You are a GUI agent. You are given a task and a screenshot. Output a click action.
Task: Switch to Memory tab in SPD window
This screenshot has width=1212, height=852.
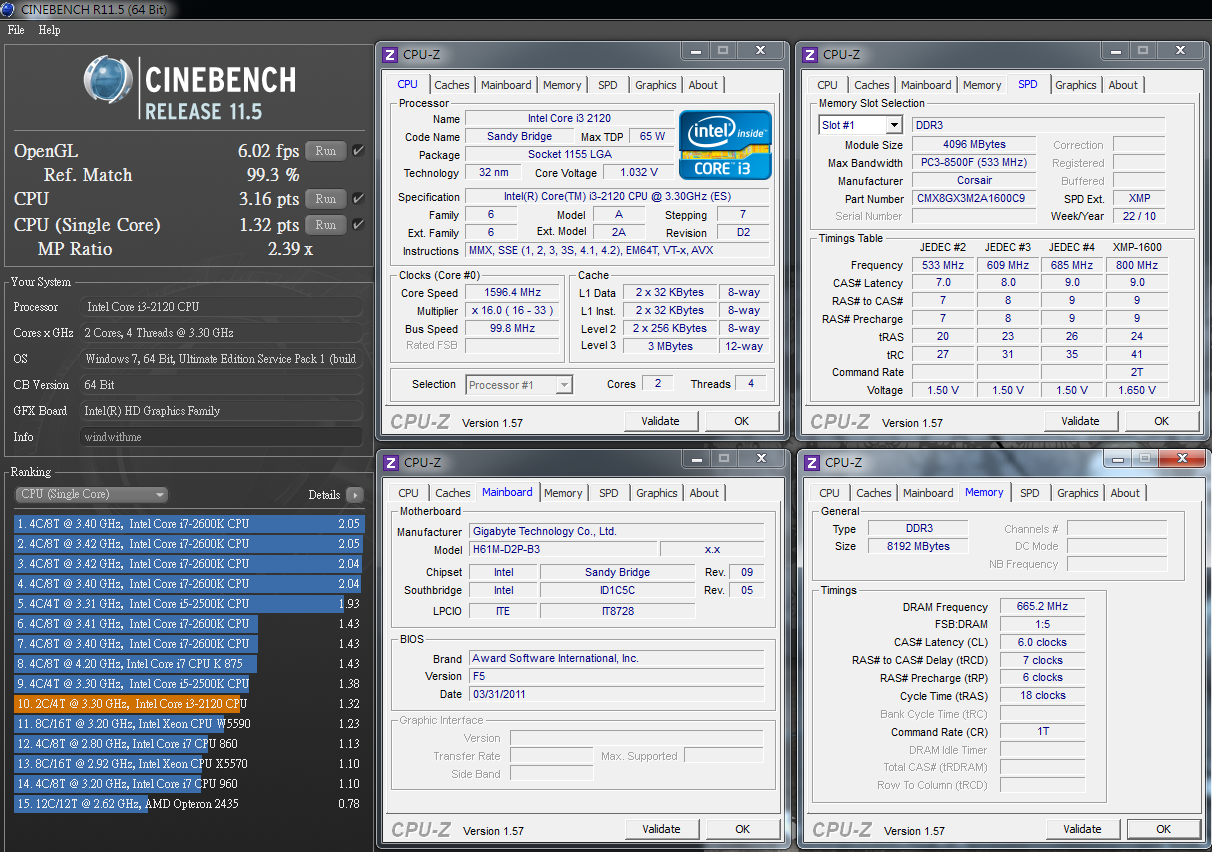[982, 85]
